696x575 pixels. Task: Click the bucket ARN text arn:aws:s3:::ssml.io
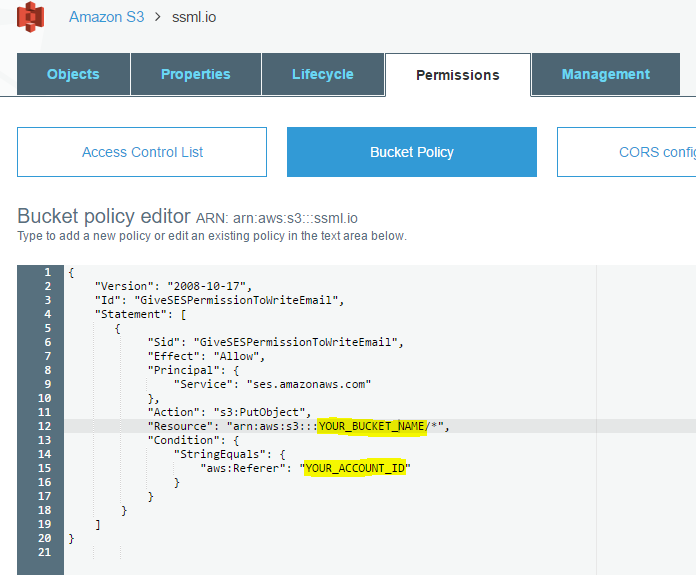tap(295, 218)
